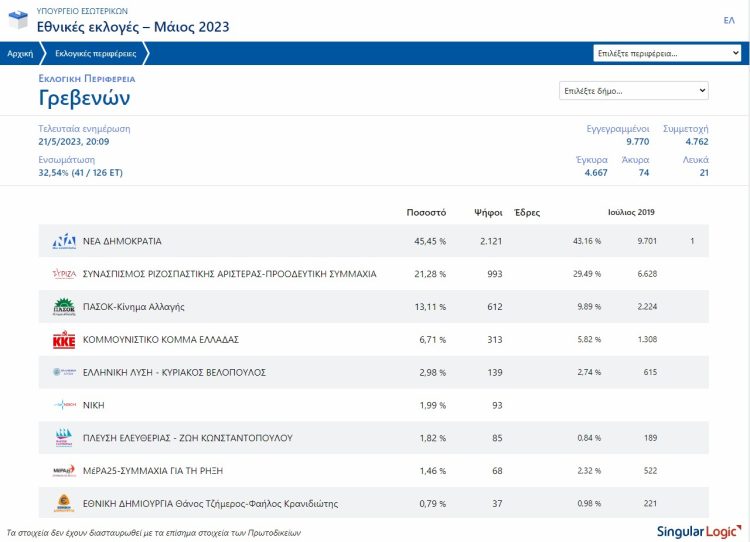Select ΠΛΕΥΣΗ ΕΛΕΥΘΕΡΙΑΣ - ΖΩΗ ΚΩΝΣΤΑΝΤΟΠΟΥΛΟΥ name
The height and width of the screenshot is (542, 750).
pyautogui.click(x=188, y=438)
